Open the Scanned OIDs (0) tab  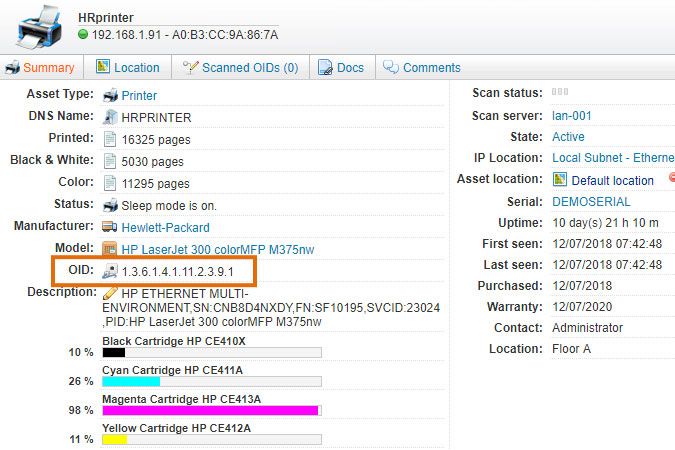click(x=240, y=68)
